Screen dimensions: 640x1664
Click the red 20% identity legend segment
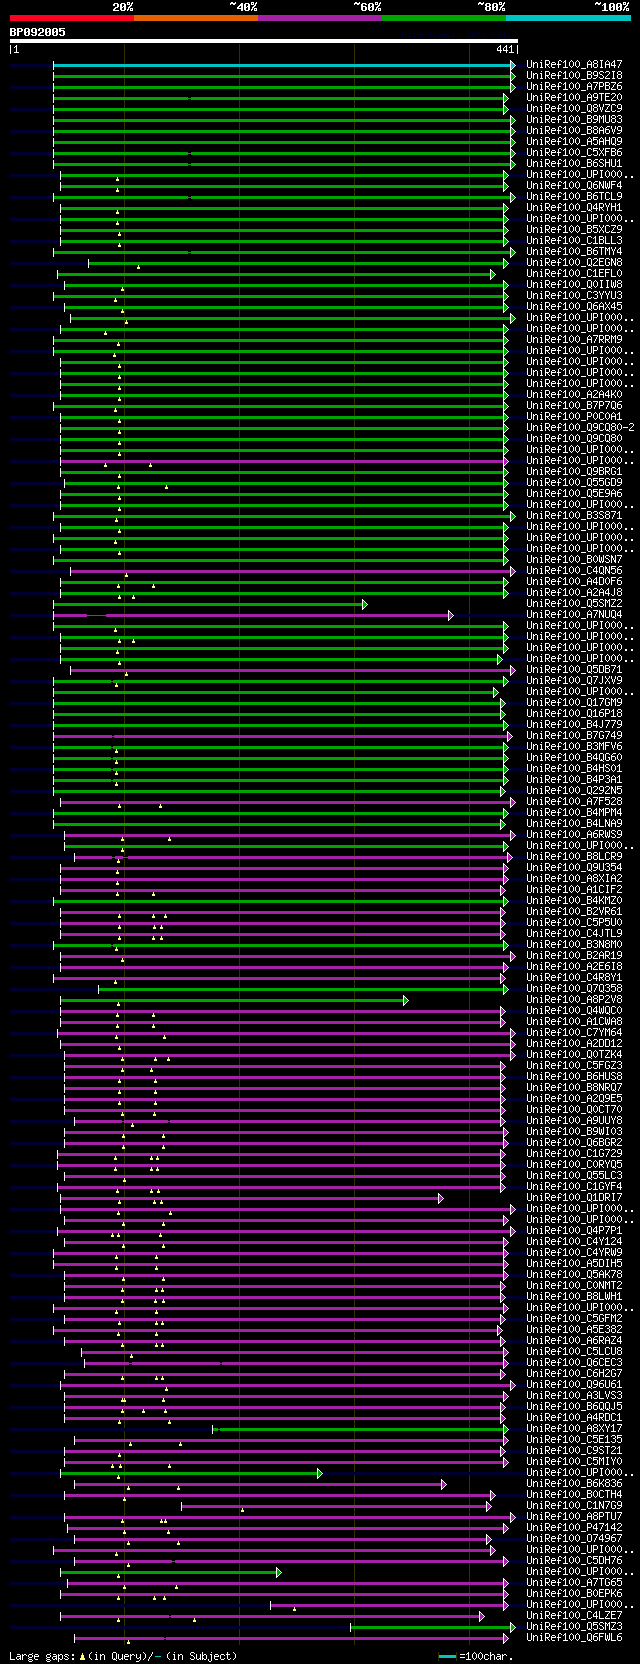tap(71, 18)
